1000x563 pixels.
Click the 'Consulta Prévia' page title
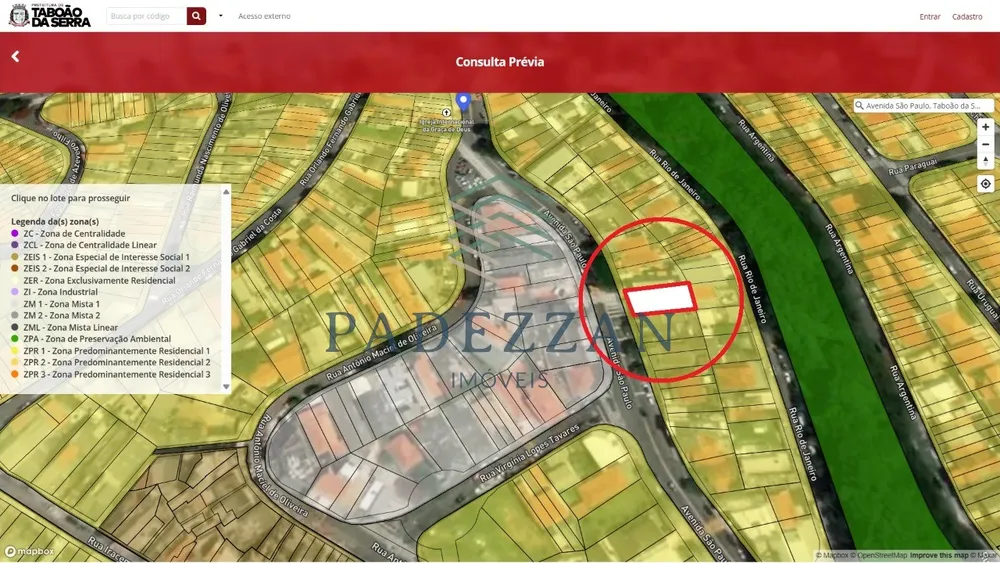tap(500, 62)
